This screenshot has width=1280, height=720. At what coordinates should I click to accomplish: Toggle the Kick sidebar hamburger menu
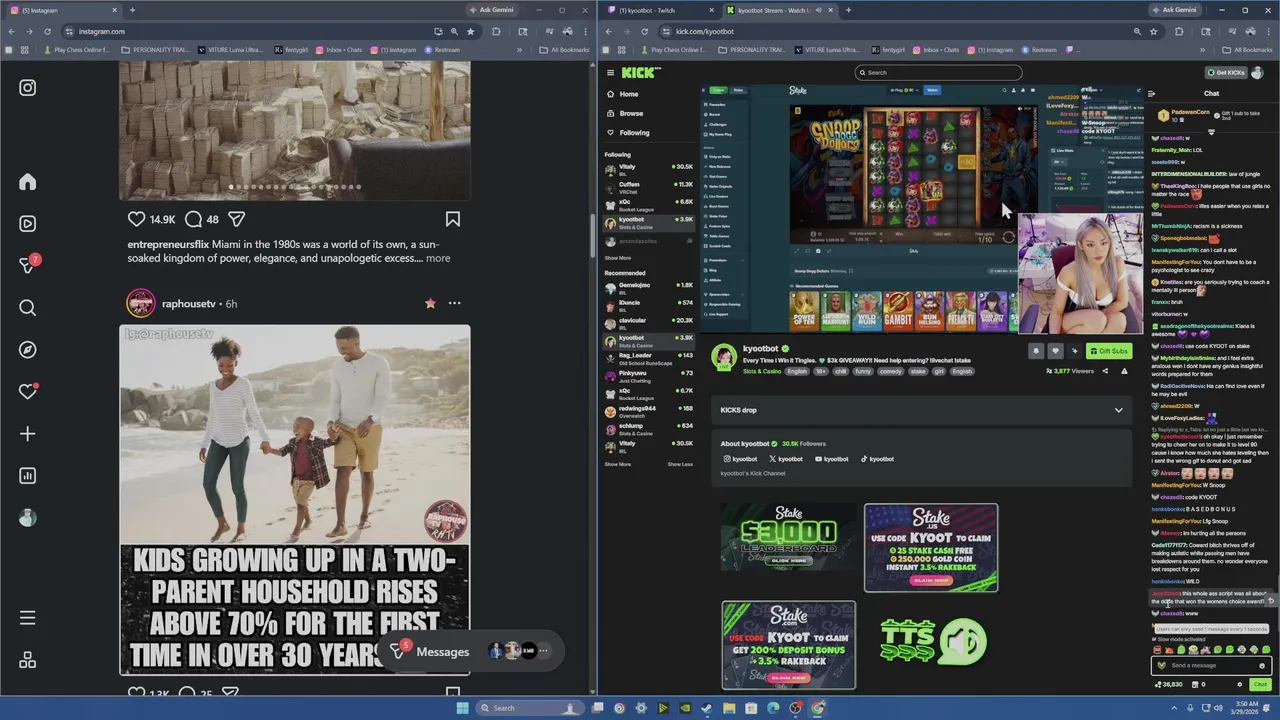(x=610, y=72)
